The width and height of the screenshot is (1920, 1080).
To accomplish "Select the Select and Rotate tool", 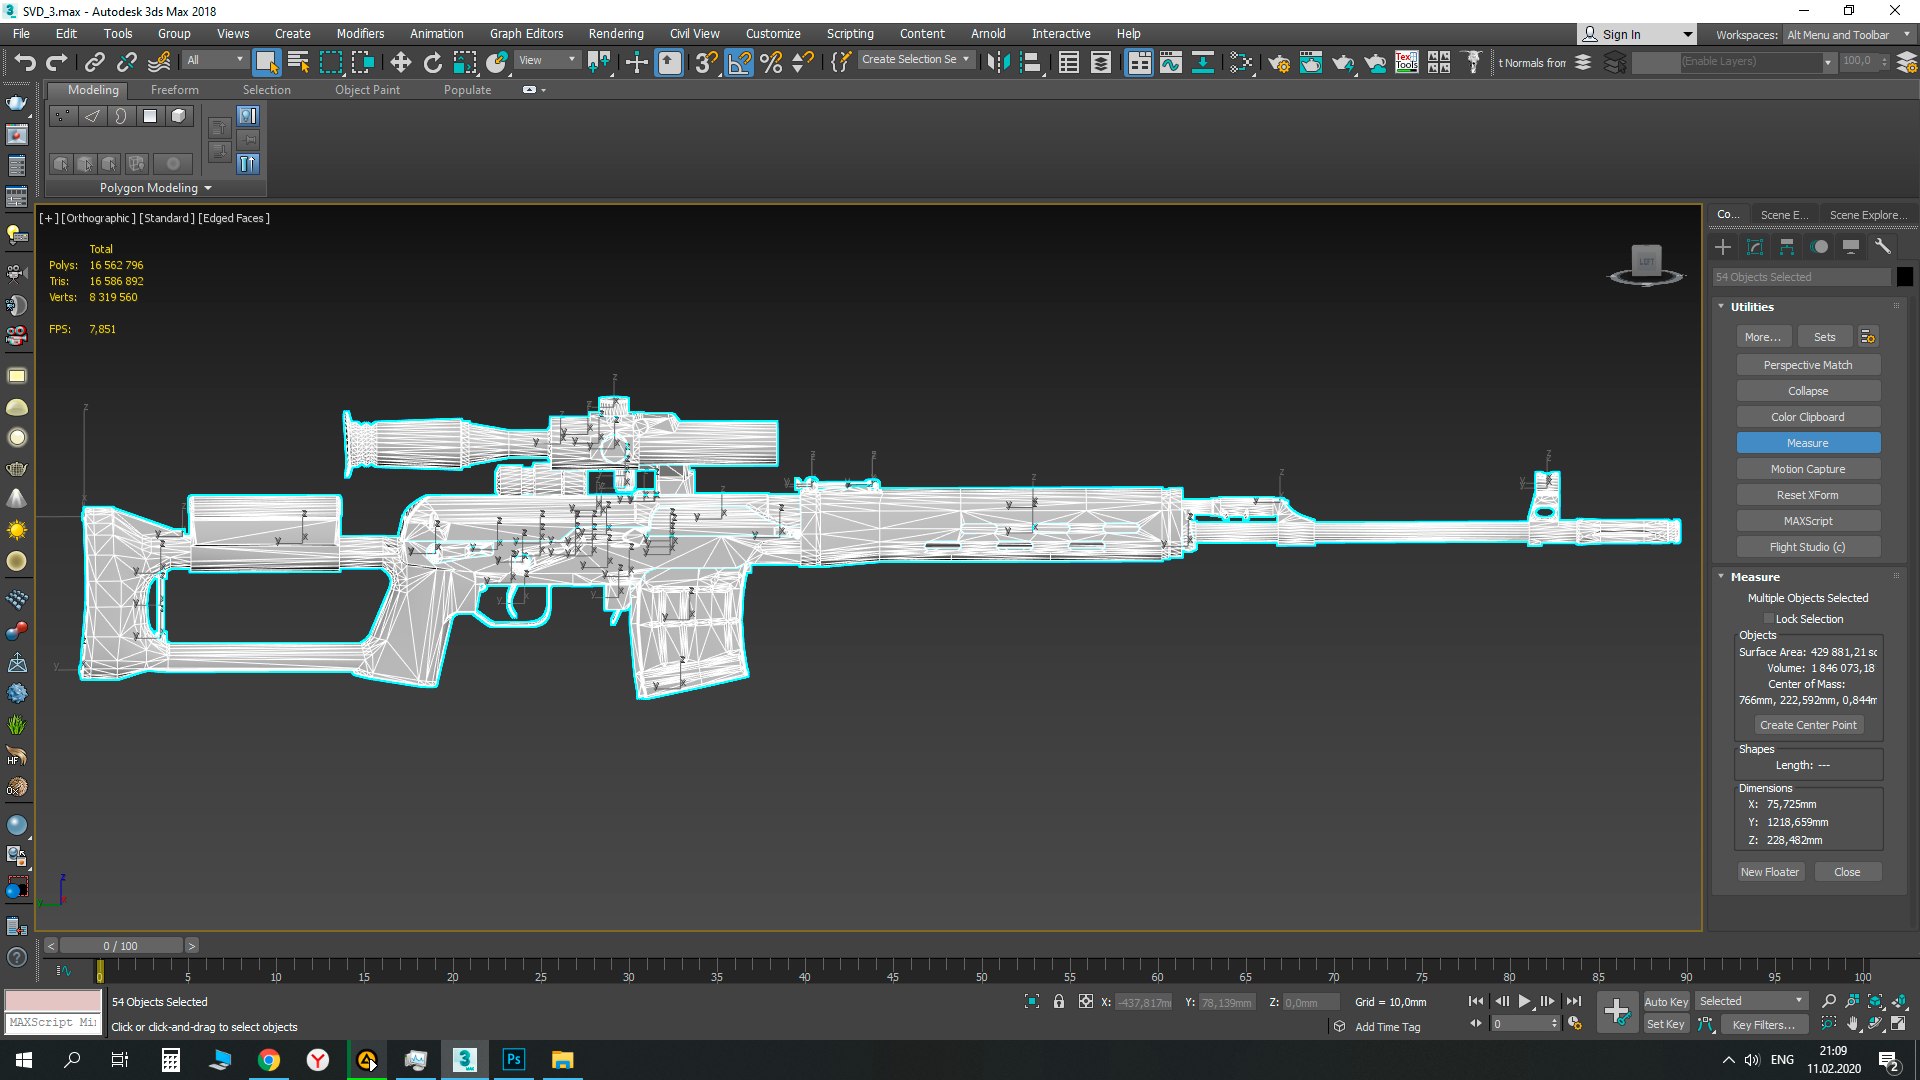I will pos(432,62).
